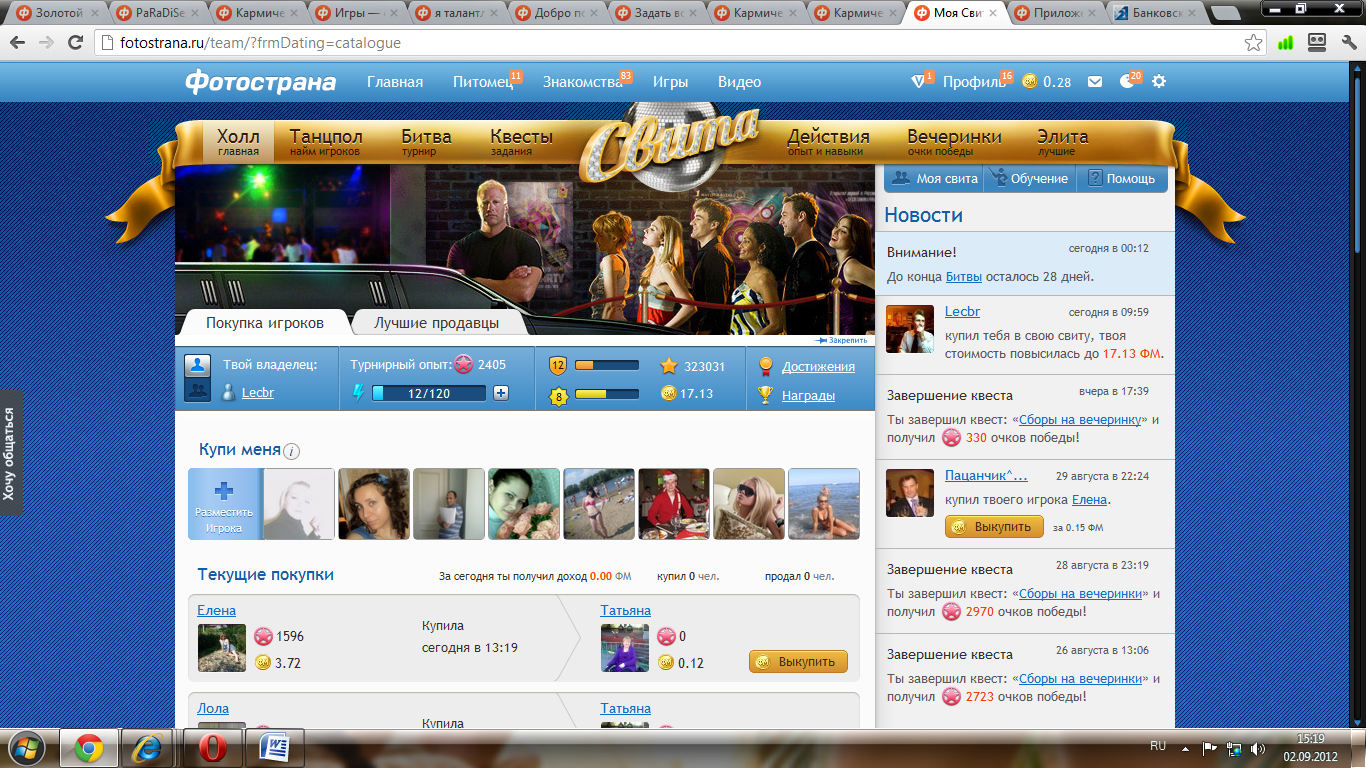Click the robot face extension icon

(1317, 43)
